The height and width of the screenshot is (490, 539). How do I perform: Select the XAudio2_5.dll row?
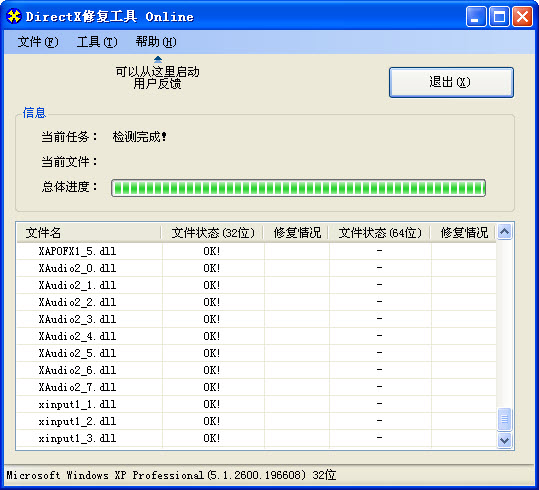[256, 353]
